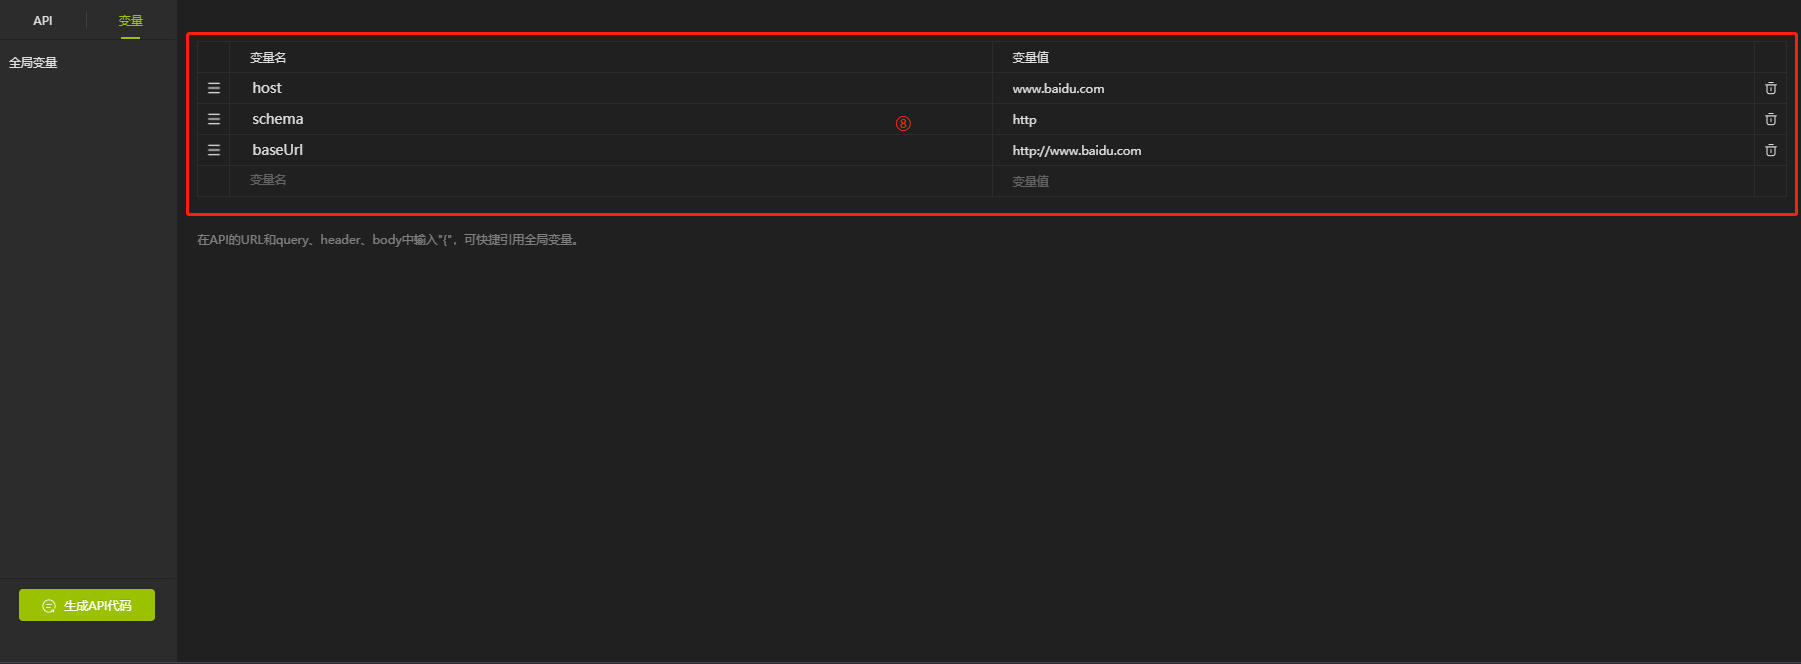Click drag handle icon for baseUrl row

[x=214, y=150]
